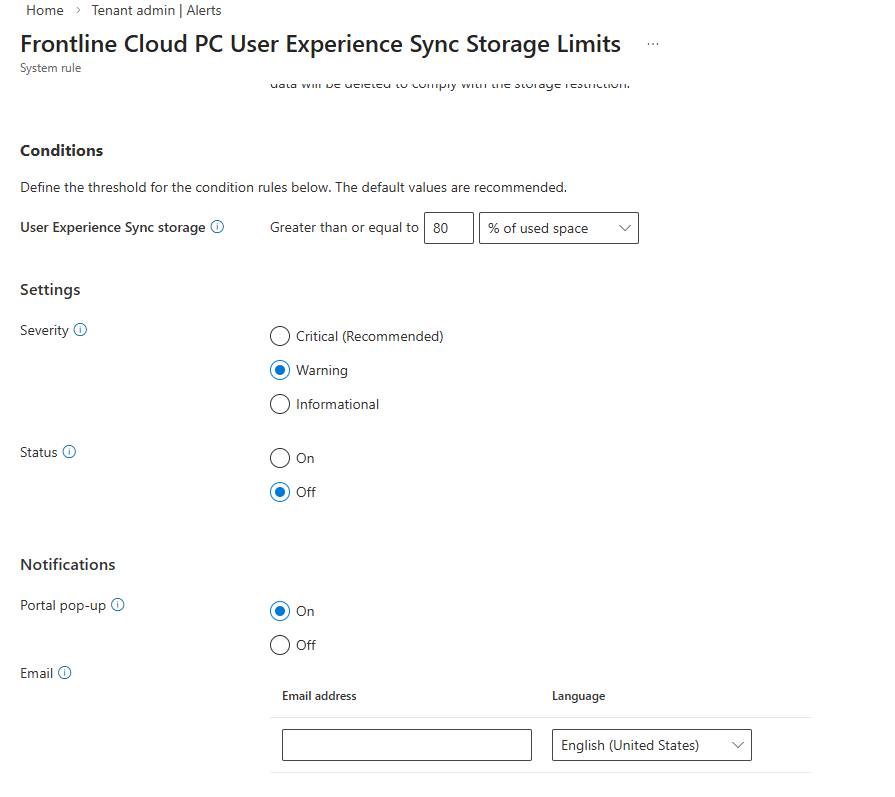Click info icon next to User Experience Sync storage
895x797 pixels.
[217, 227]
